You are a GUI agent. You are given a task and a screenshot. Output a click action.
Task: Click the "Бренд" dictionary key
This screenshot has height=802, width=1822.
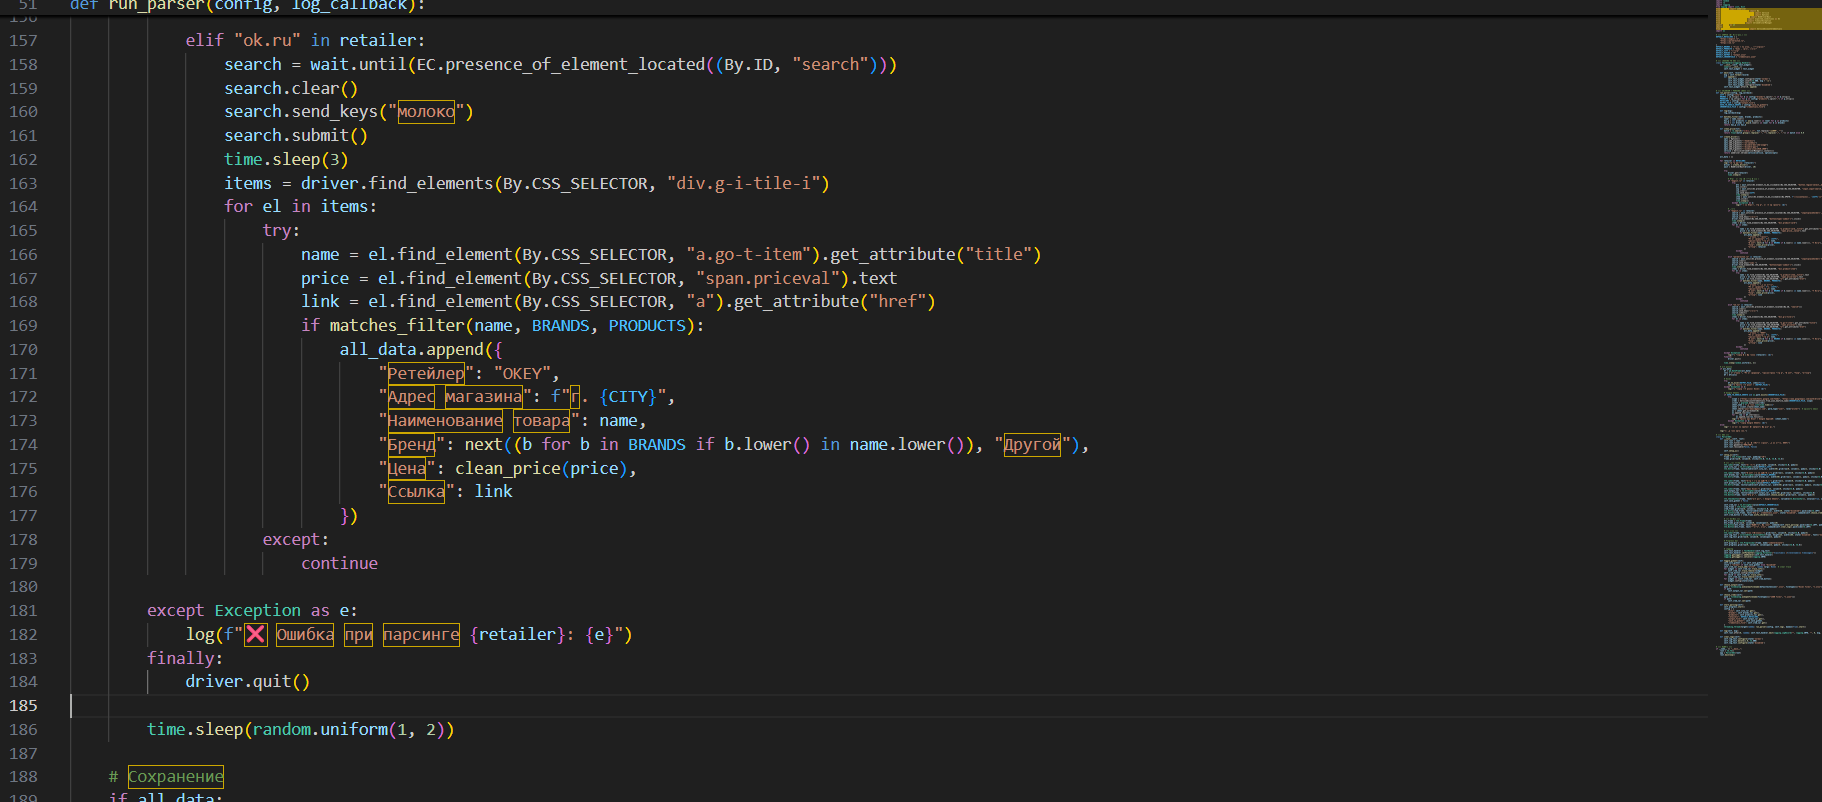[x=412, y=444]
